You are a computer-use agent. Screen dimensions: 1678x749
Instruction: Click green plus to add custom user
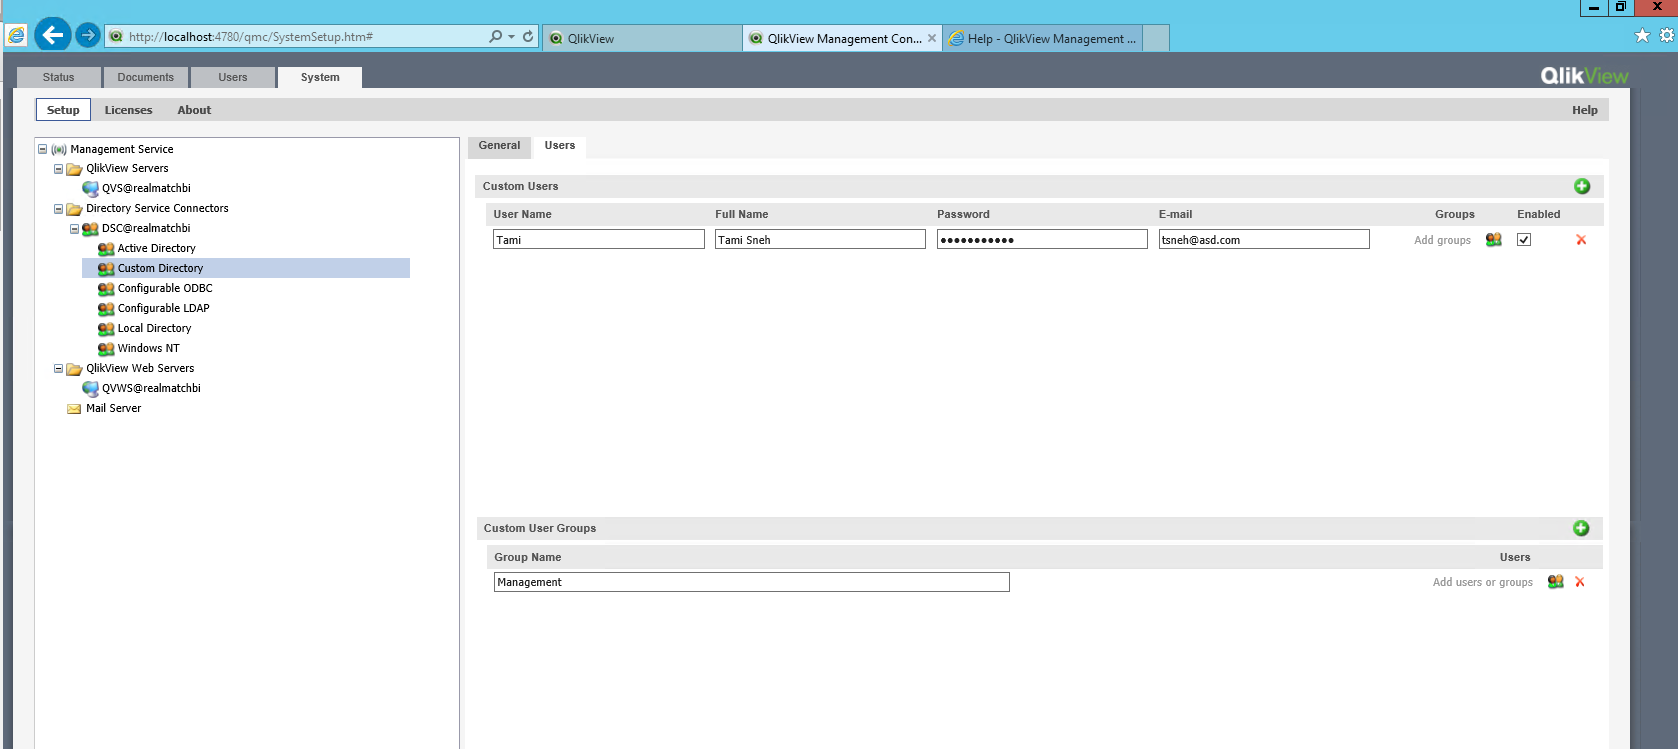[1581, 186]
